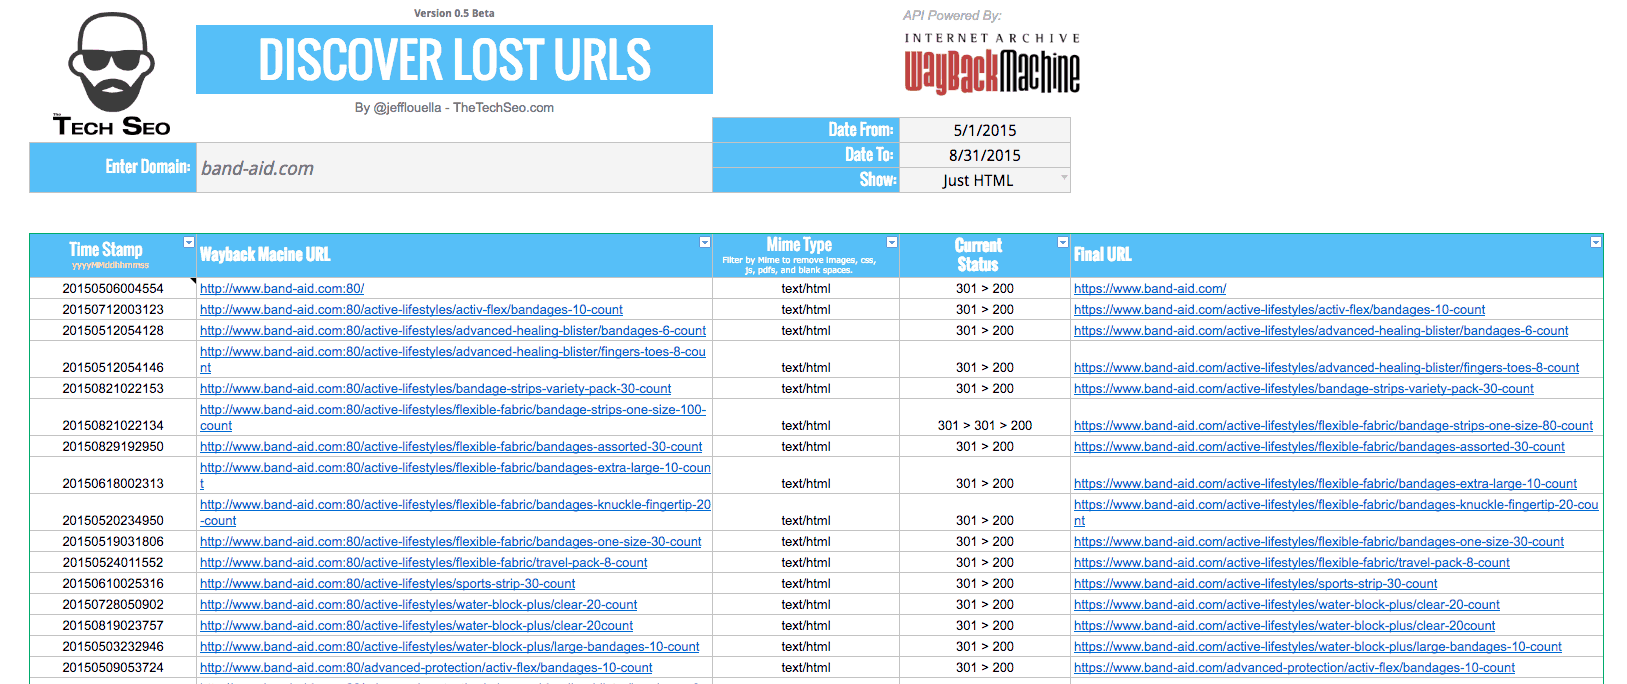This screenshot has height=684, width=1627.
Task: Open the Mime Type column filter dropdown
Action: click(892, 243)
